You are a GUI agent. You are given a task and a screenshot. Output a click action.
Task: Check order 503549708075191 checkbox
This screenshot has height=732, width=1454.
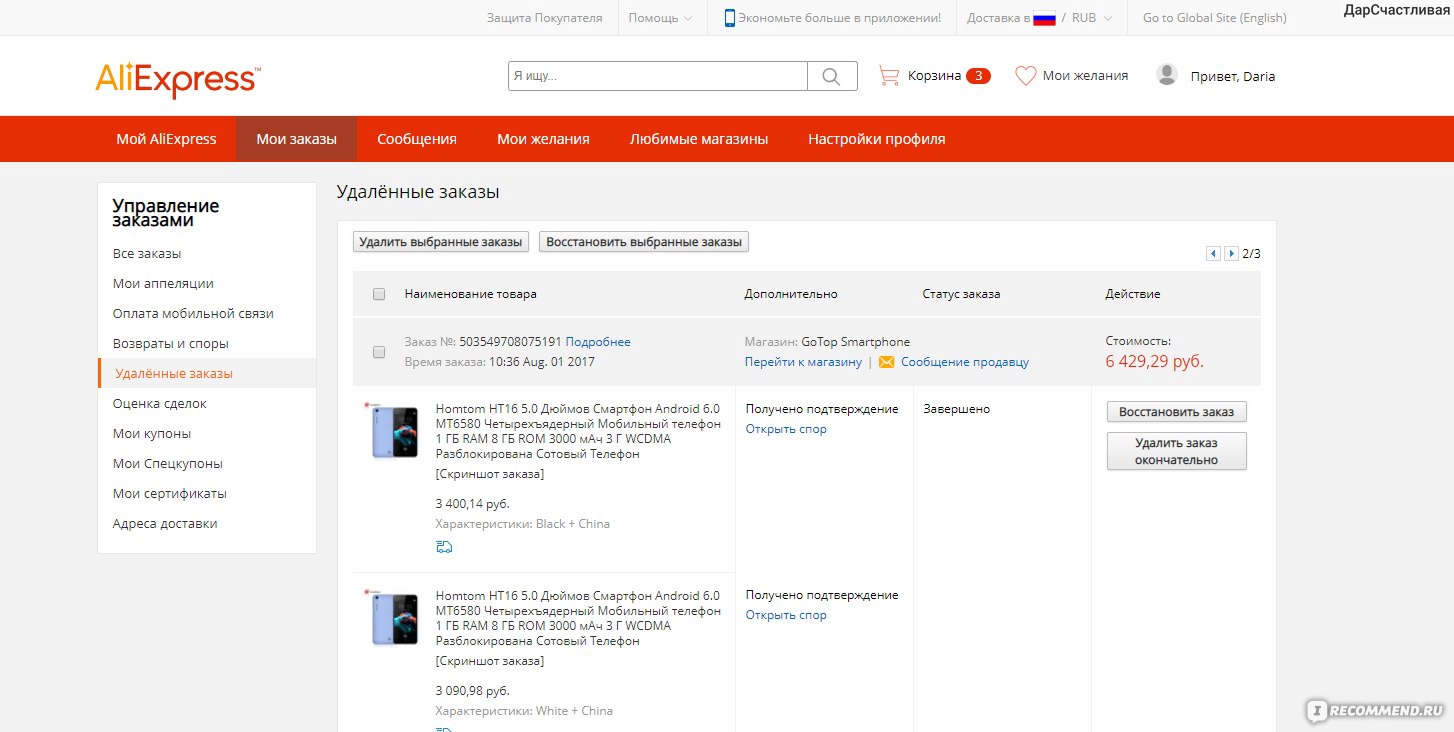click(379, 352)
